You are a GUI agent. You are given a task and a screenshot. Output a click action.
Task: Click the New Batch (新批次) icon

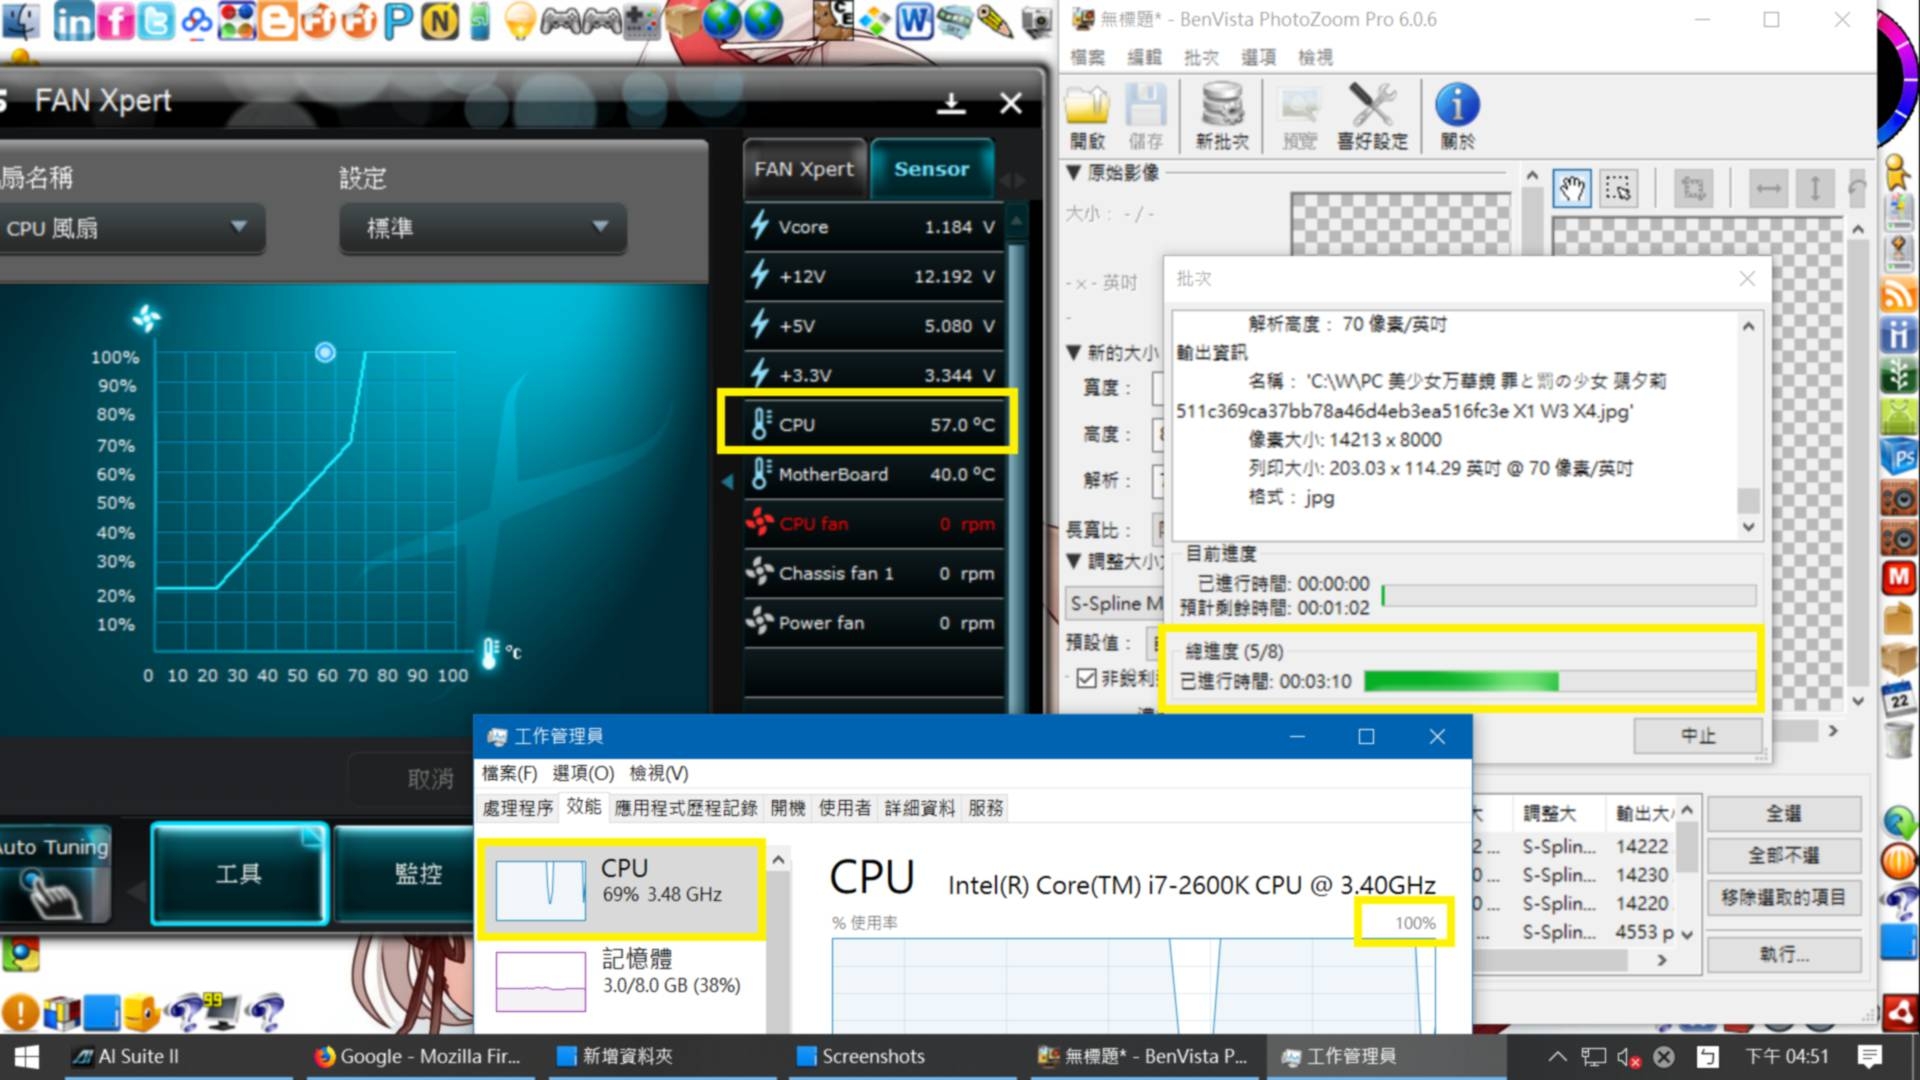coord(1222,107)
